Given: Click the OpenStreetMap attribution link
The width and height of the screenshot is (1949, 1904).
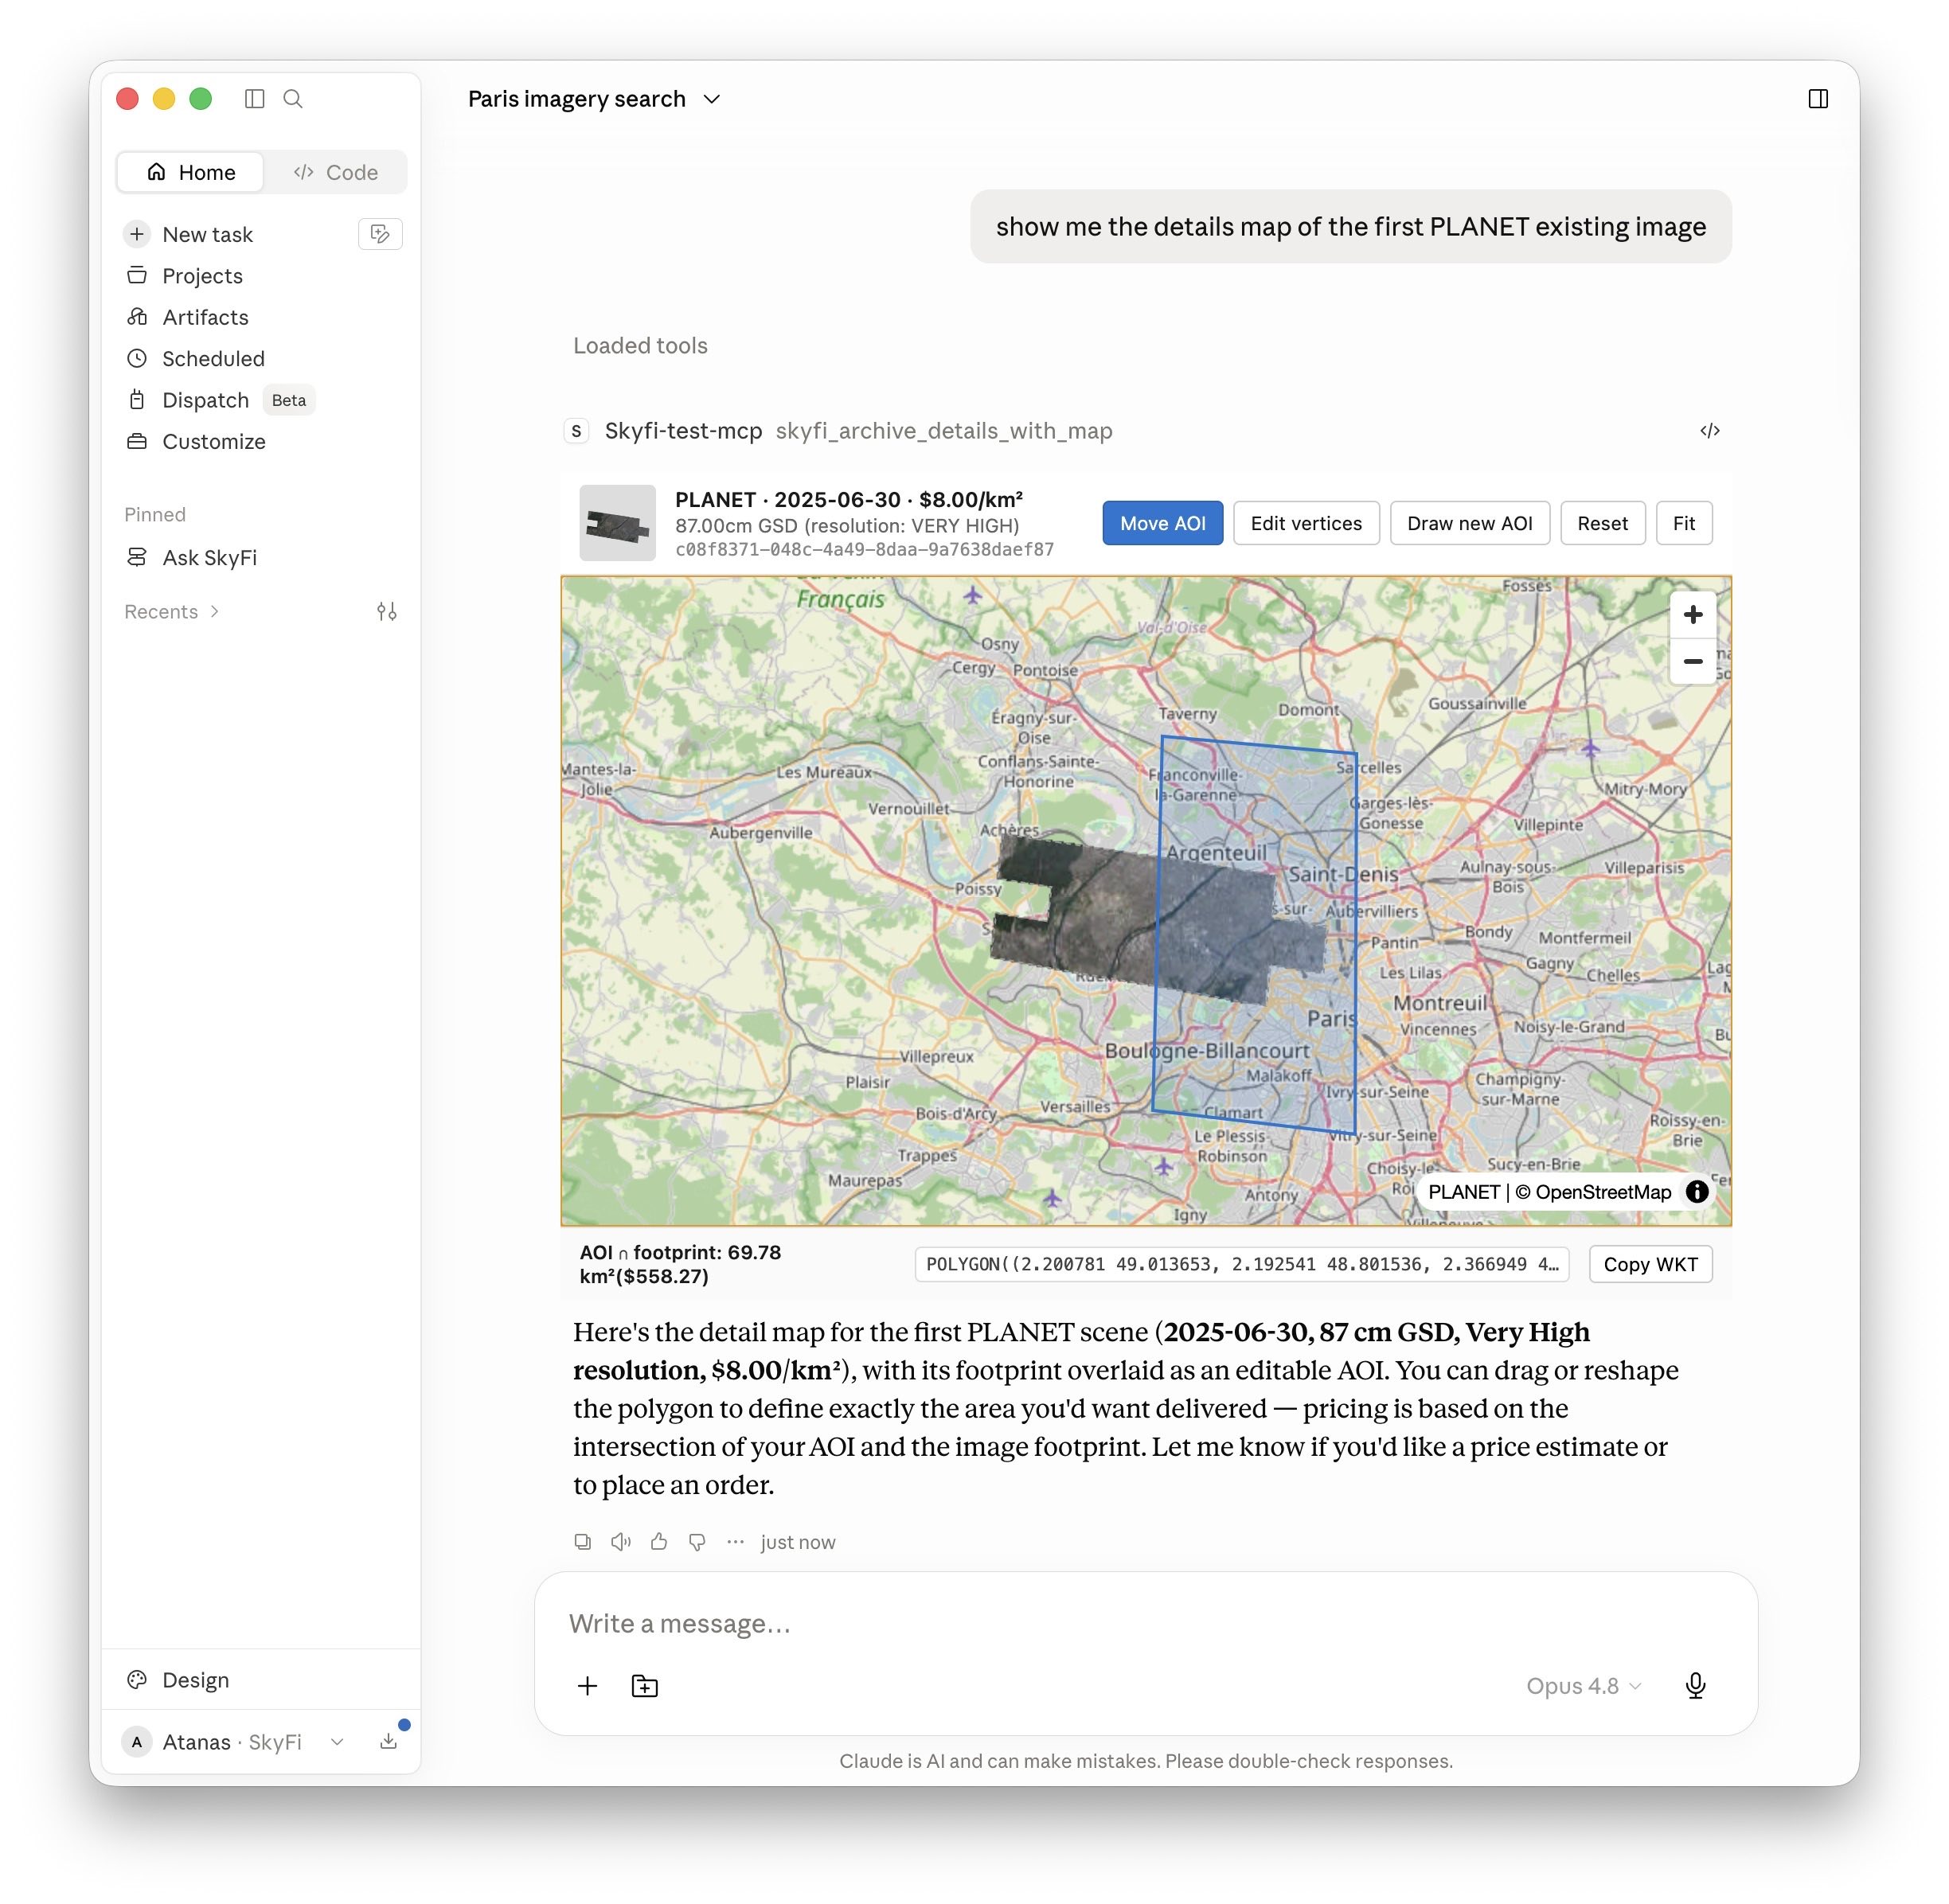Looking at the screenshot, I should point(1603,1191).
